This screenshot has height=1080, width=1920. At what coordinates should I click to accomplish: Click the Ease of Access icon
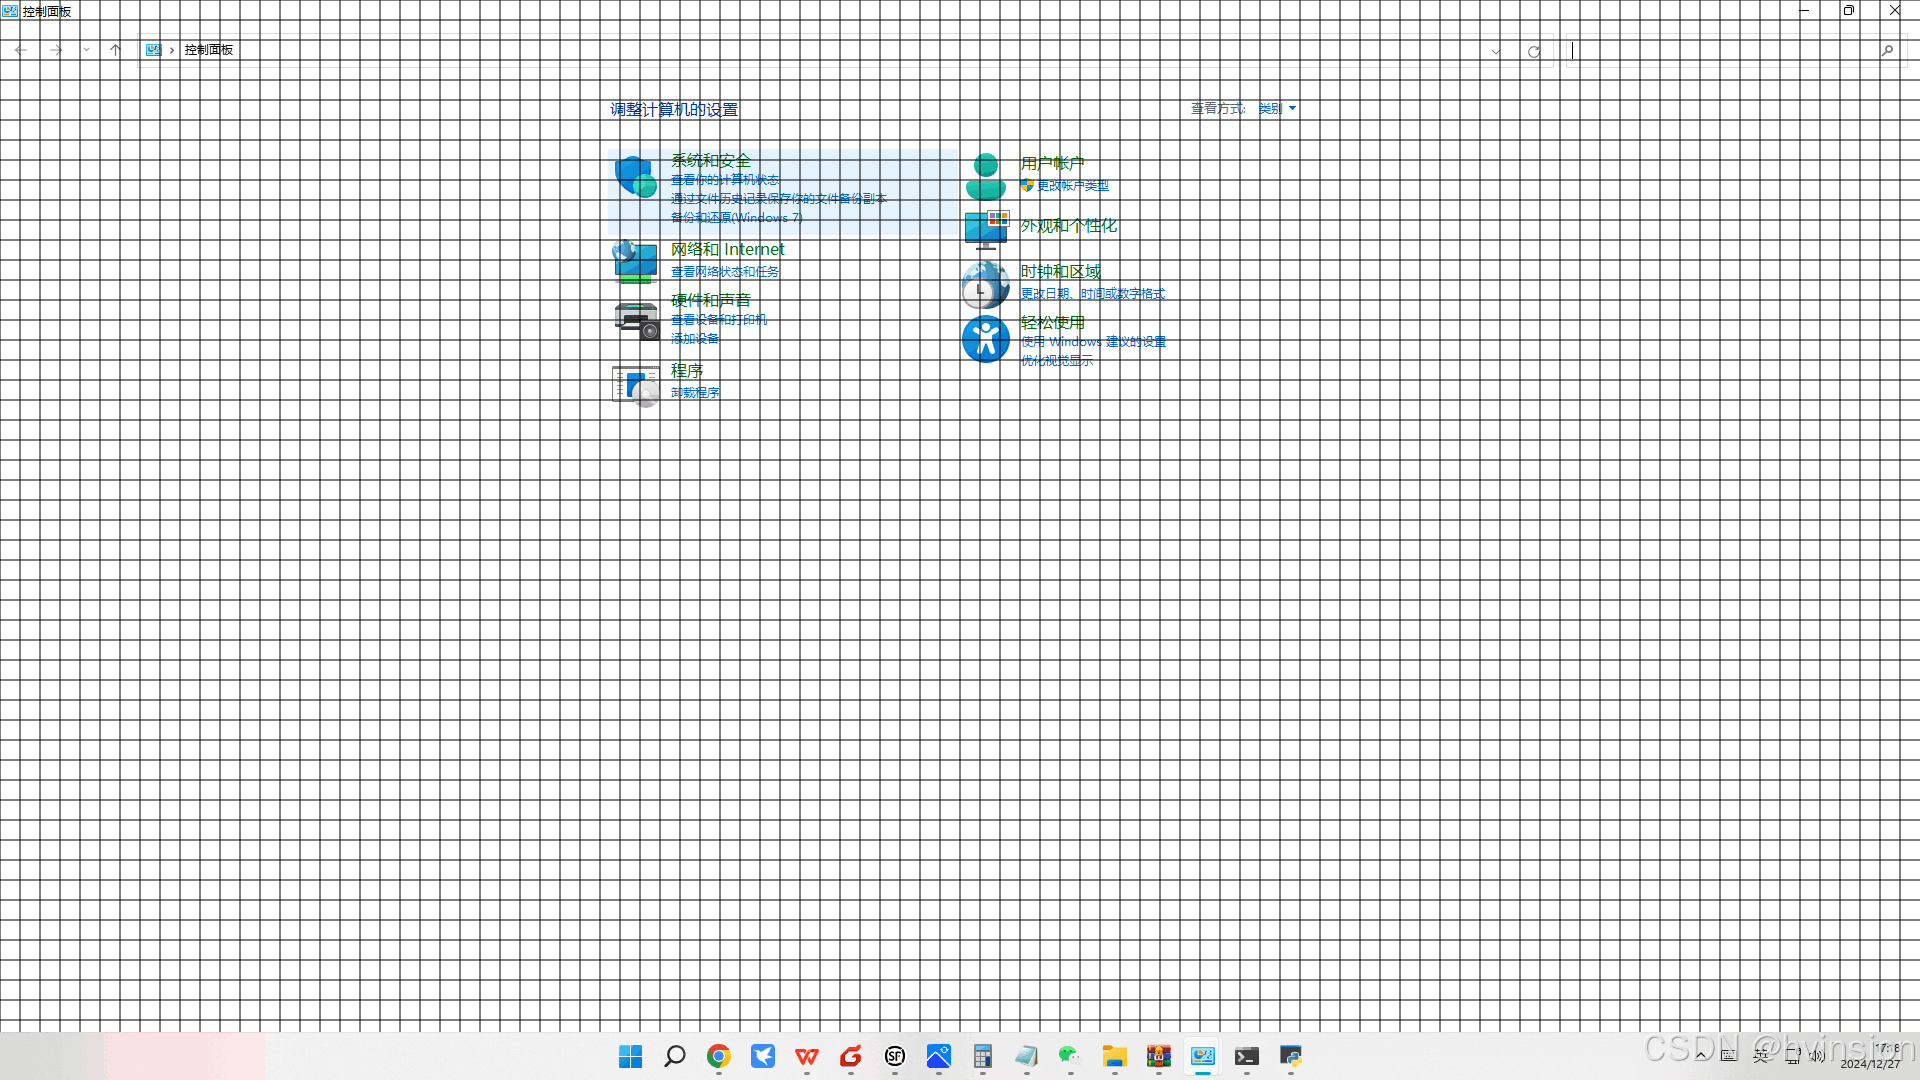985,340
